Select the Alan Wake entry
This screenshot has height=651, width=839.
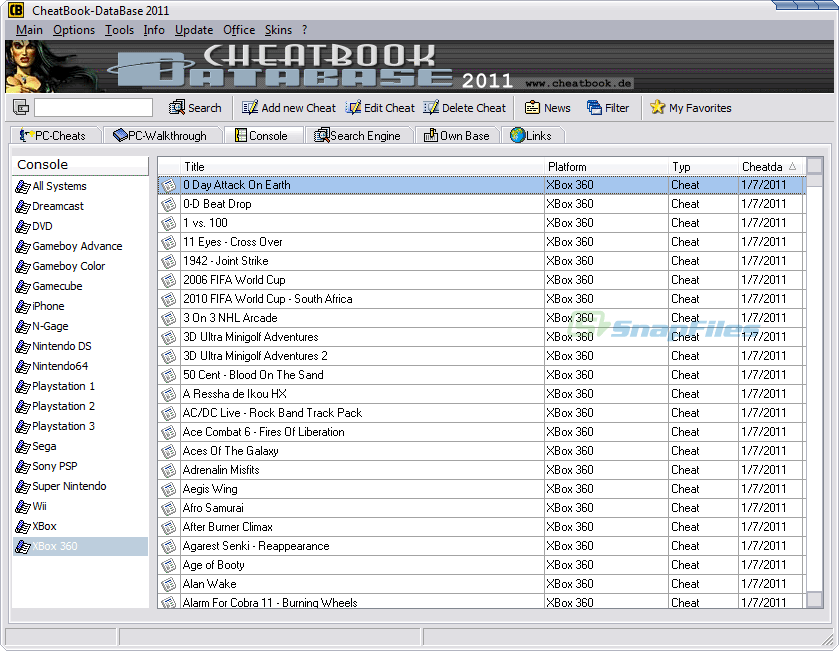tap(480, 584)
